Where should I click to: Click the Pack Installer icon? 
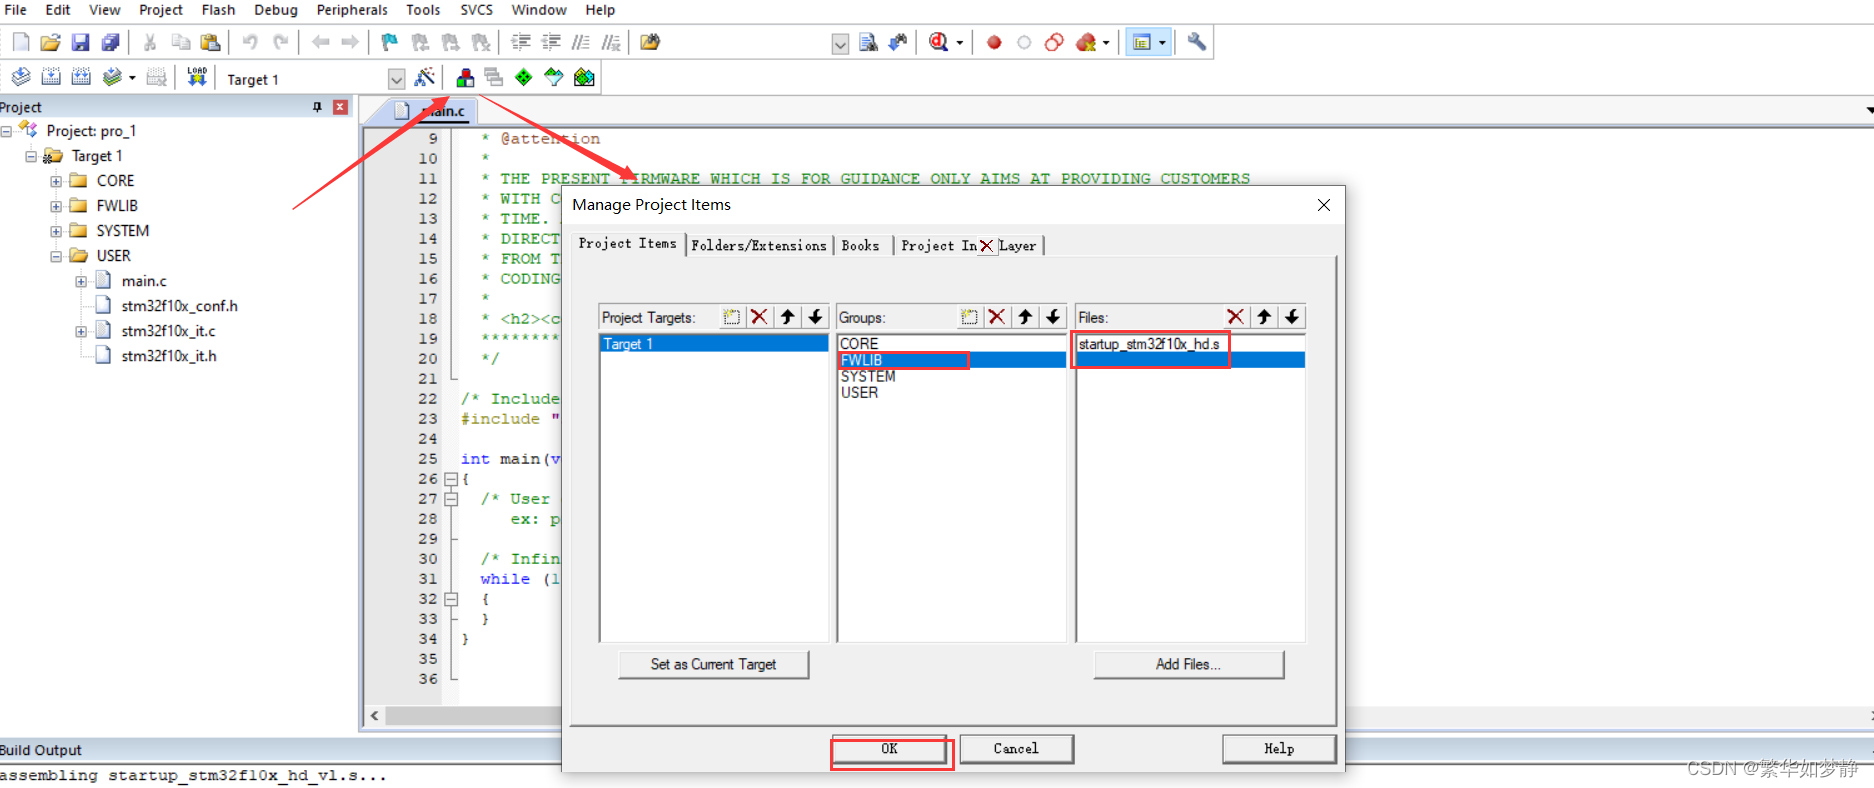click(x=585, y=77)
